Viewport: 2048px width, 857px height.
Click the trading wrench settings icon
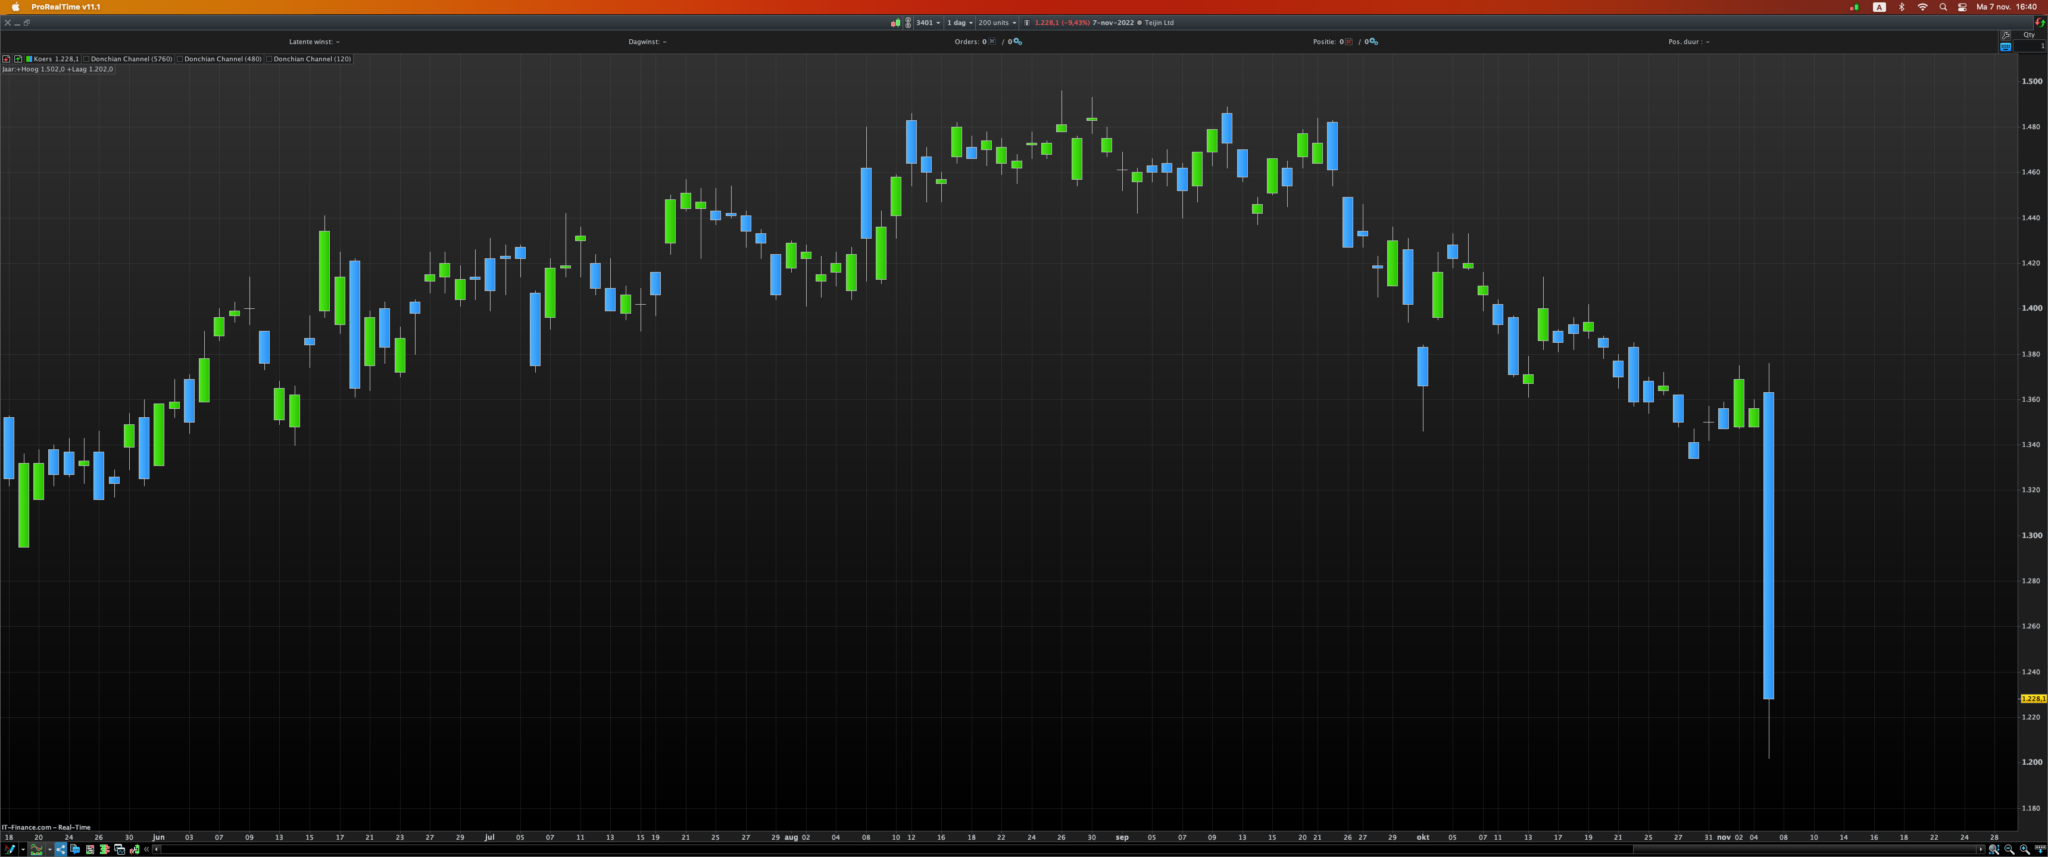134,849
